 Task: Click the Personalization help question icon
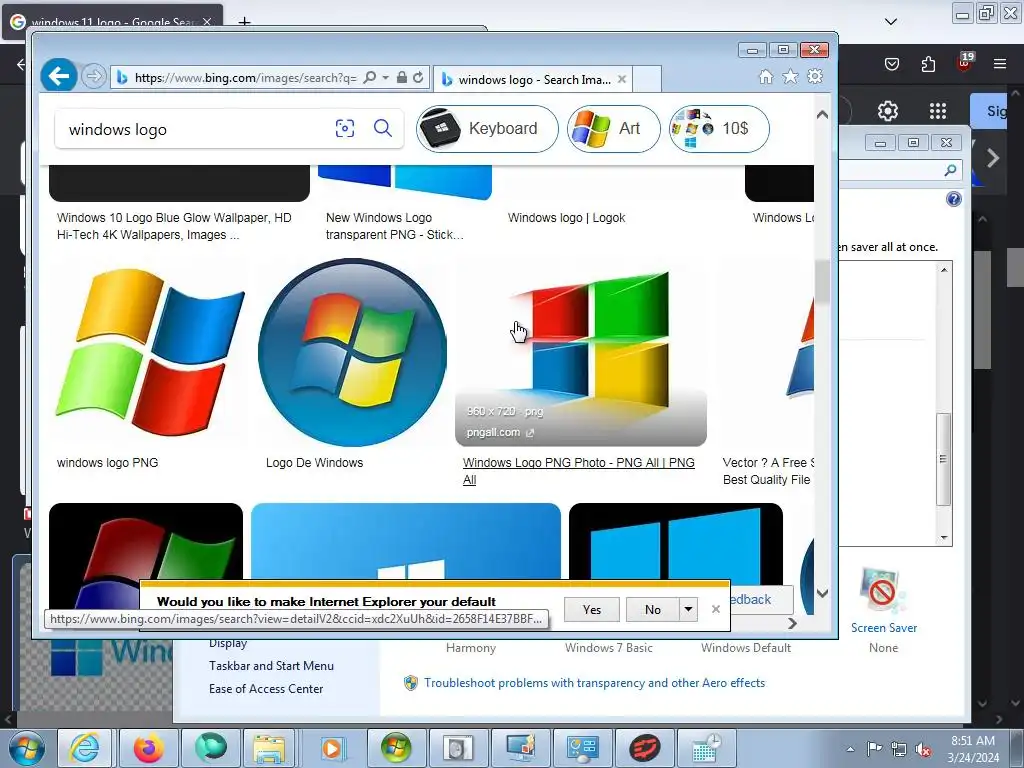click(x=953, y=199)
